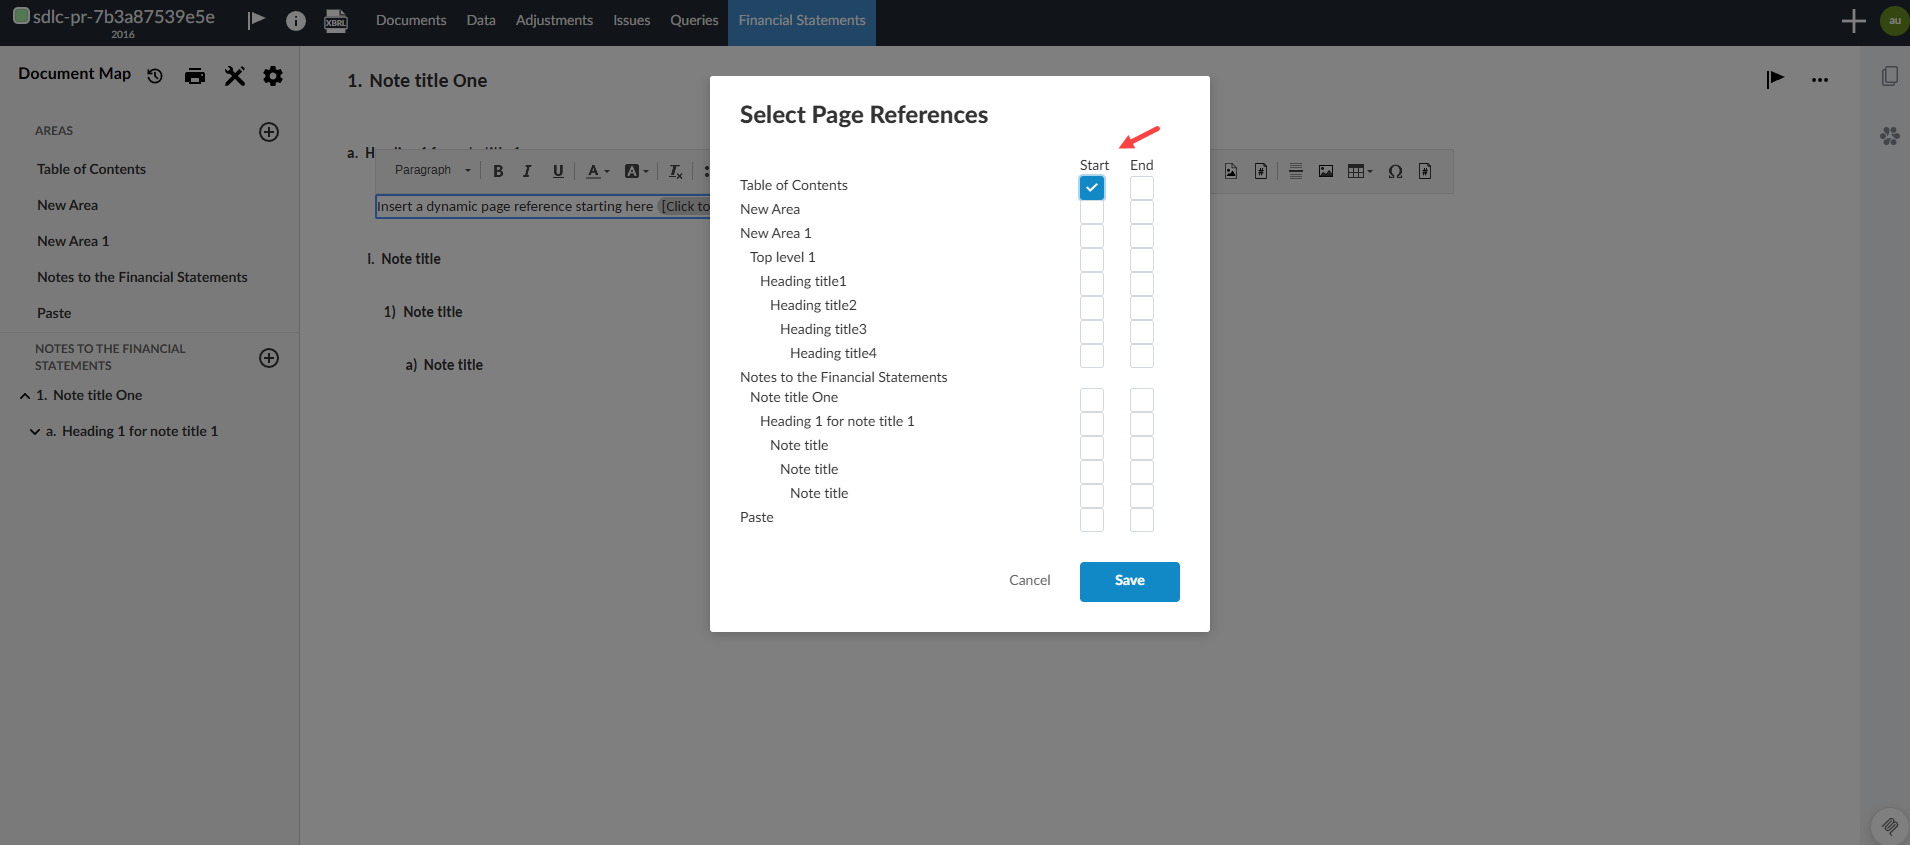Check End for Heading 1 for note title 1
This screenshot has width=1910, height=845.
[x=1142, y=424]
